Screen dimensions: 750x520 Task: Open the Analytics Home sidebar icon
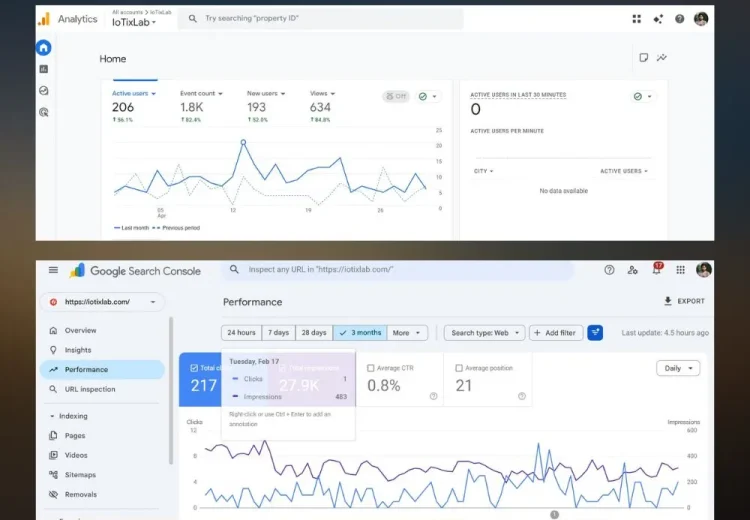pos(44,47)
